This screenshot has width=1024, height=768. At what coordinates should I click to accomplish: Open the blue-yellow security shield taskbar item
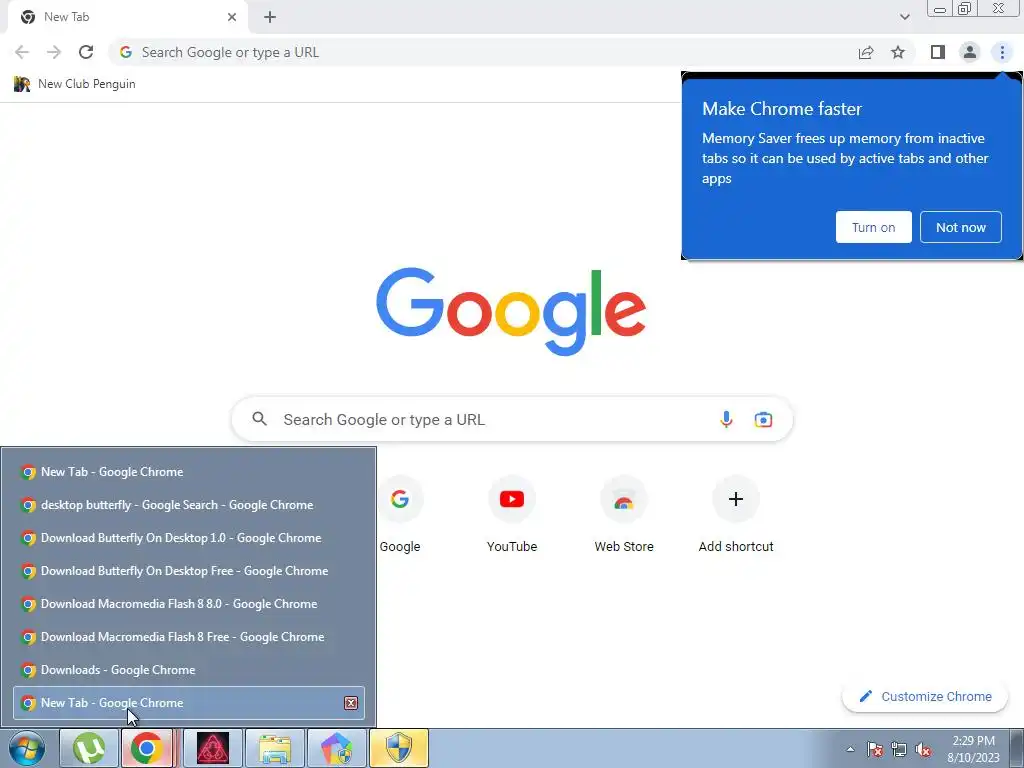click(399, 748)
